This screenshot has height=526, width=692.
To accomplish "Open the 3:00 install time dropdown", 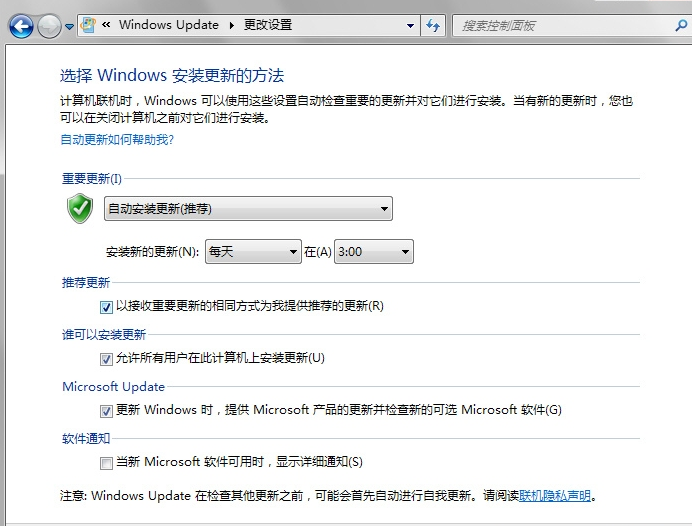I will (374, 252).
